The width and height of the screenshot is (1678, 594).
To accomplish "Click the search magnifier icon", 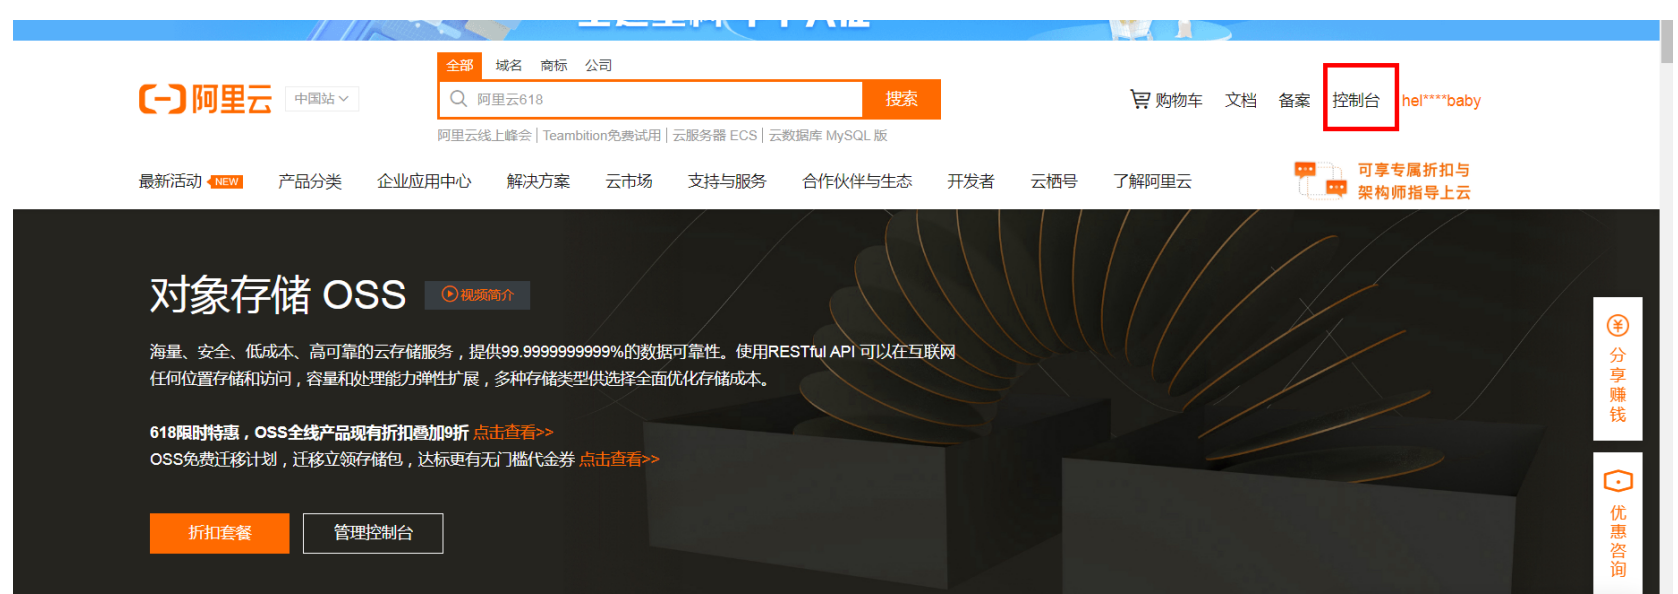I will [458, 99].
